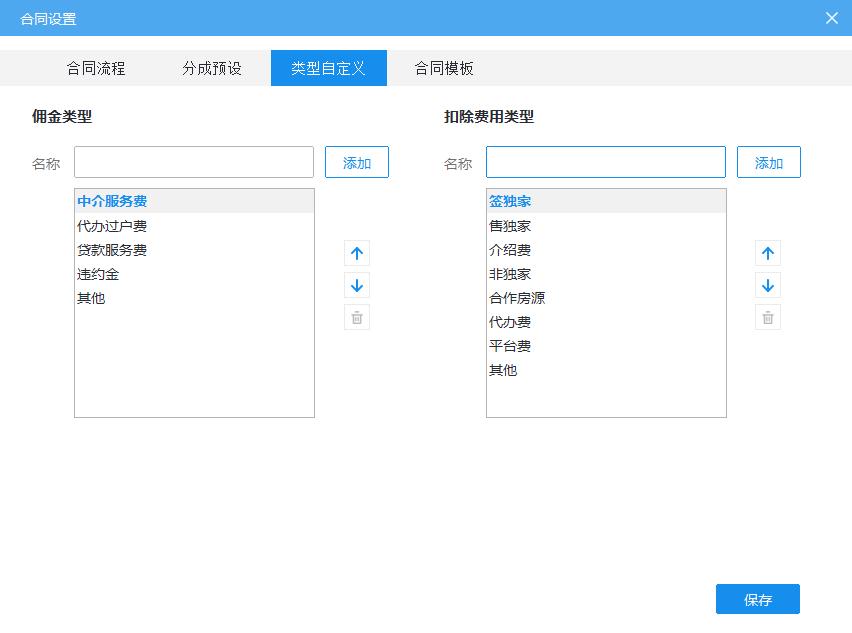This screenshot has width=852, height=633.
Task: Select the 类型自定义 tab
Action: tap(329, 68)
